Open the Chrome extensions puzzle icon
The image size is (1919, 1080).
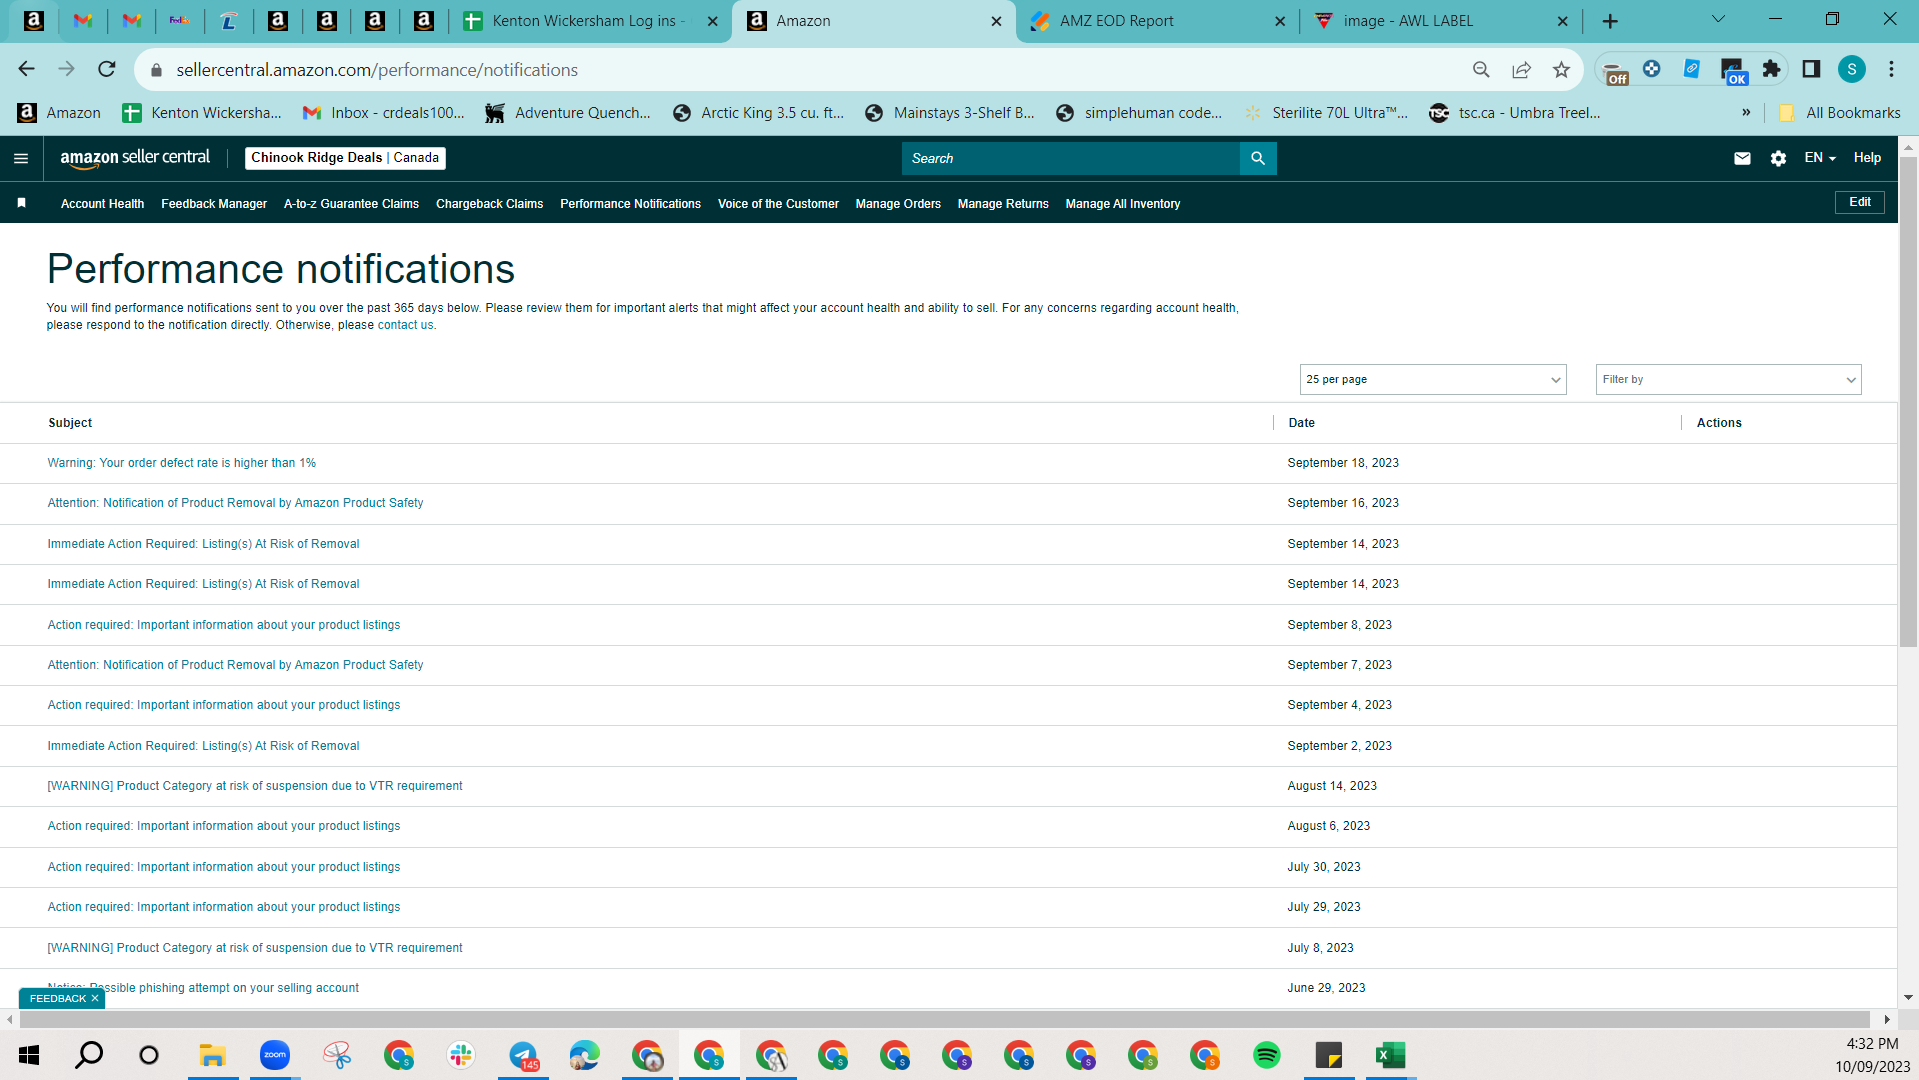click(1771, 69)
